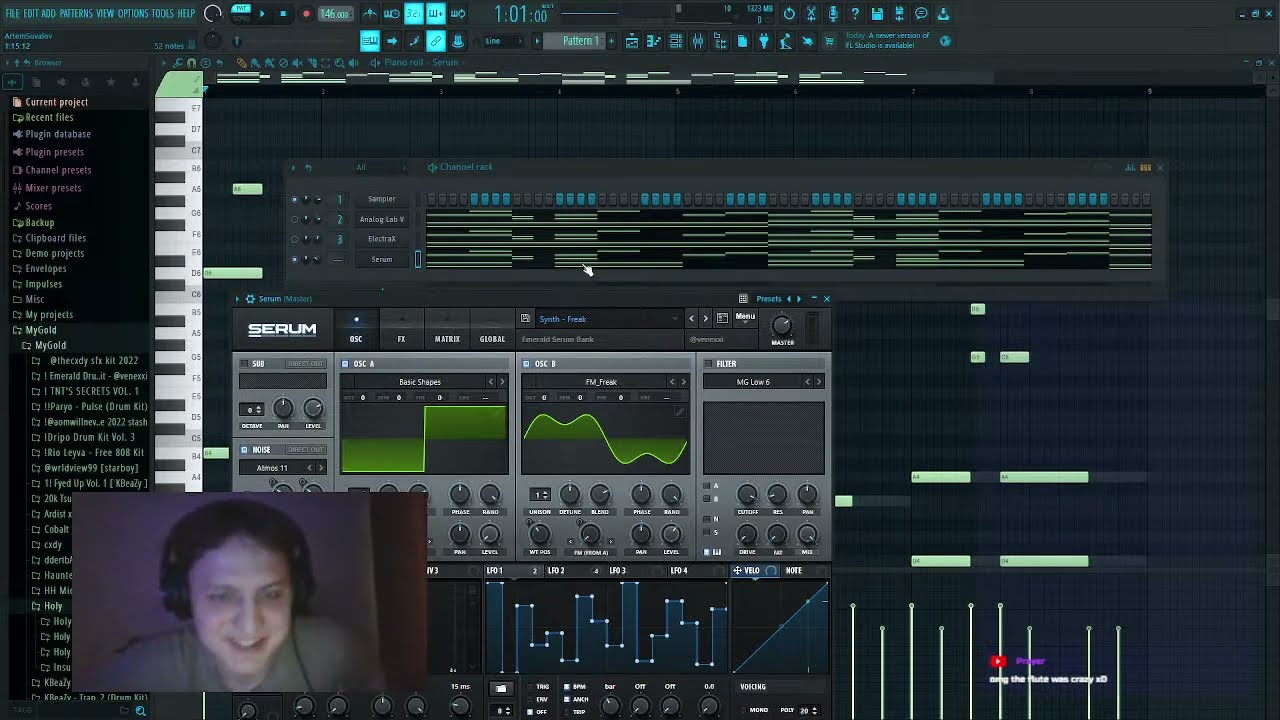
Task: Save project with floppy disk icon
Action: coord(877,14)
